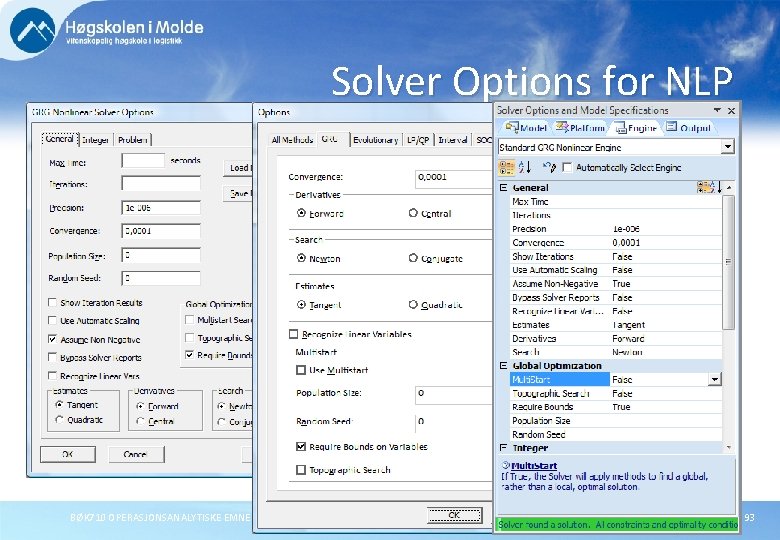Click Population Size field in Options dialog
The image size is (780, 540).
point(454,395)
